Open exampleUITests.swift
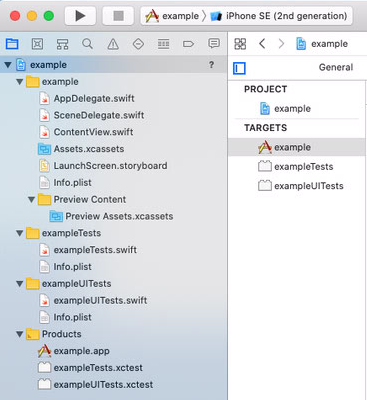The height and width of the screenshot is (400, 367). click(114, 300)
